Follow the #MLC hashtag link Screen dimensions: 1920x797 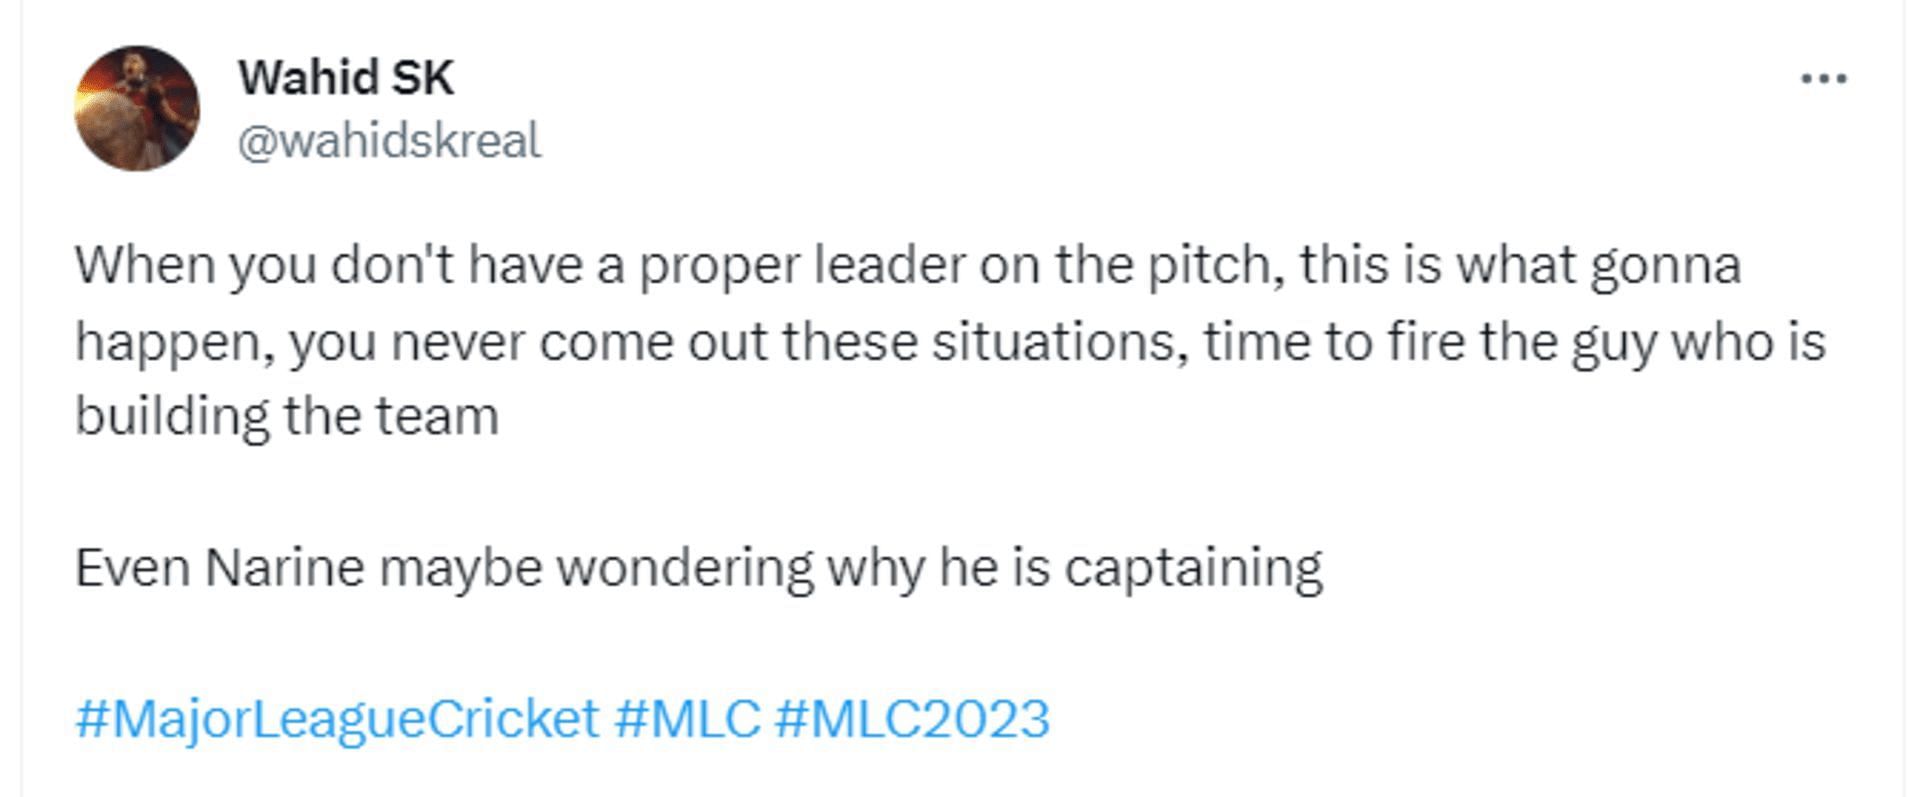[x=687, y=719]
